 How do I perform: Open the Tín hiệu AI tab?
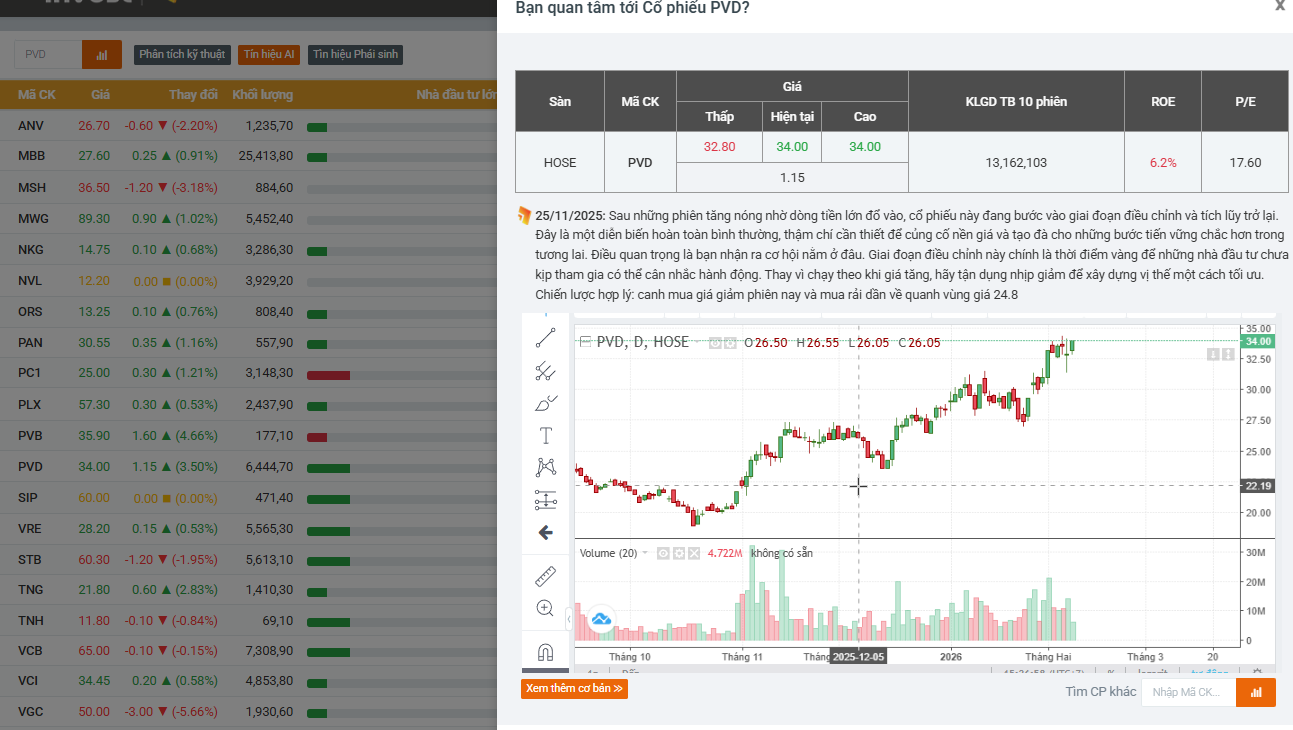269,55
